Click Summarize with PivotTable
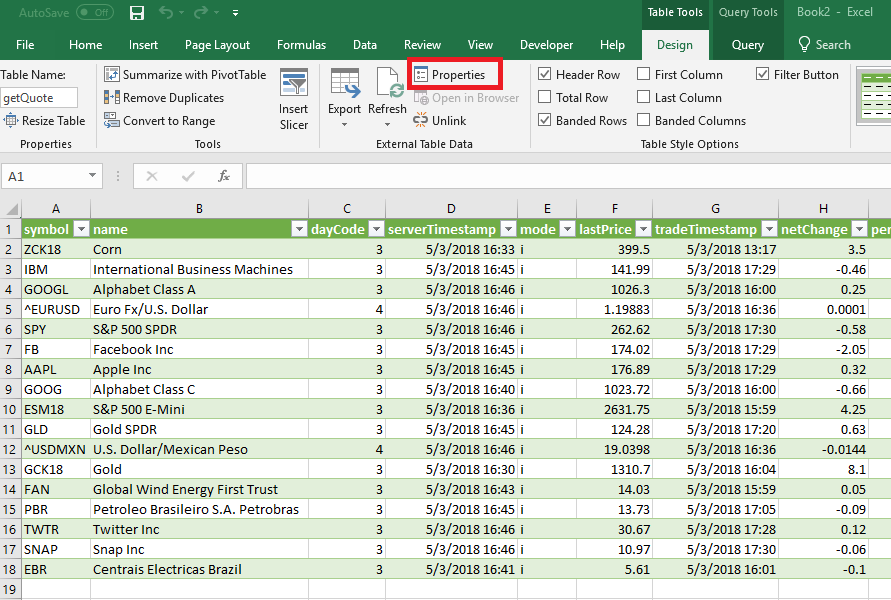 click(185, 74)
